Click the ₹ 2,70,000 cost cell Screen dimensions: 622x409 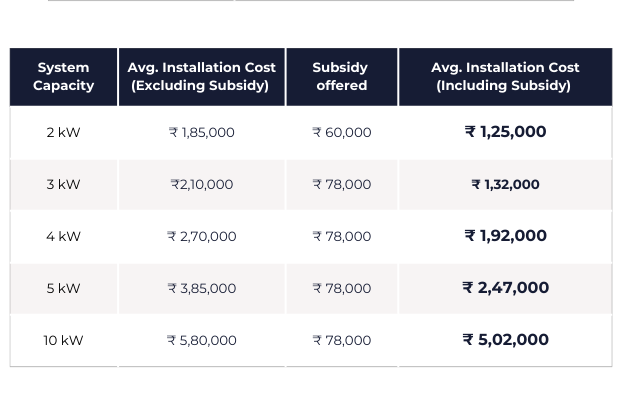[201, 236]
